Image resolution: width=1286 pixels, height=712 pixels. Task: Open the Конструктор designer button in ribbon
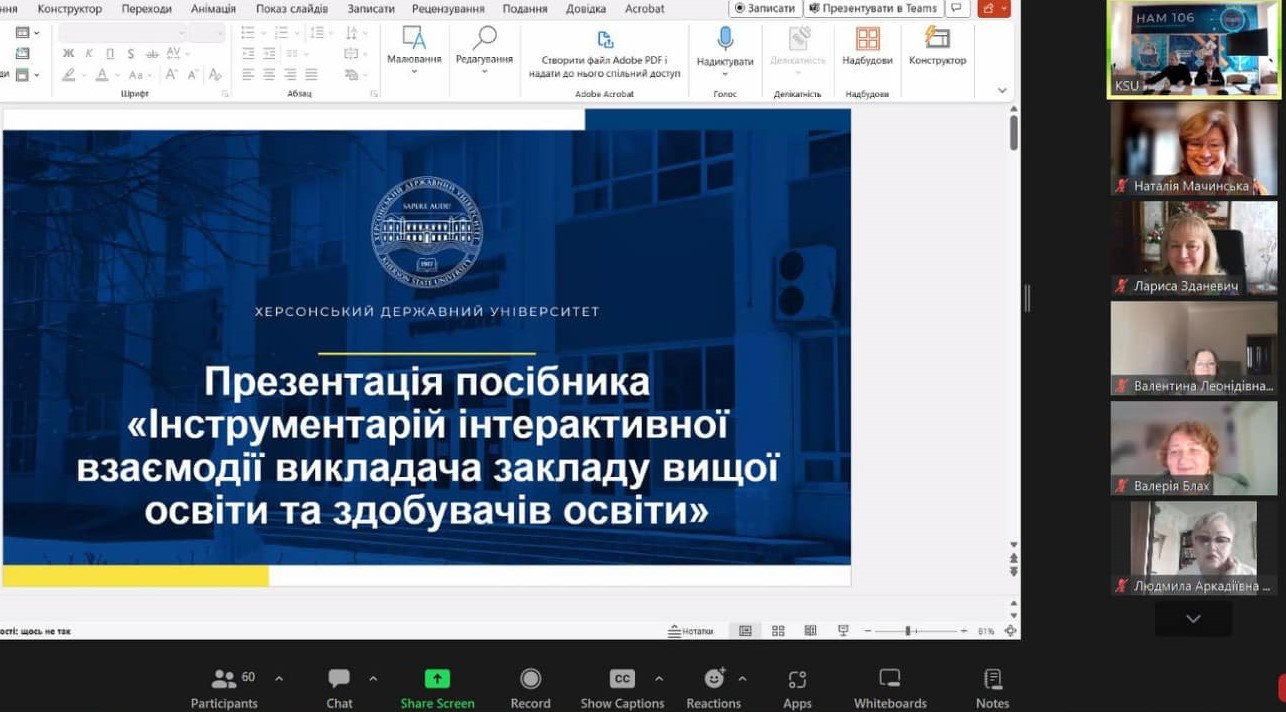click(x=937, y=47)
